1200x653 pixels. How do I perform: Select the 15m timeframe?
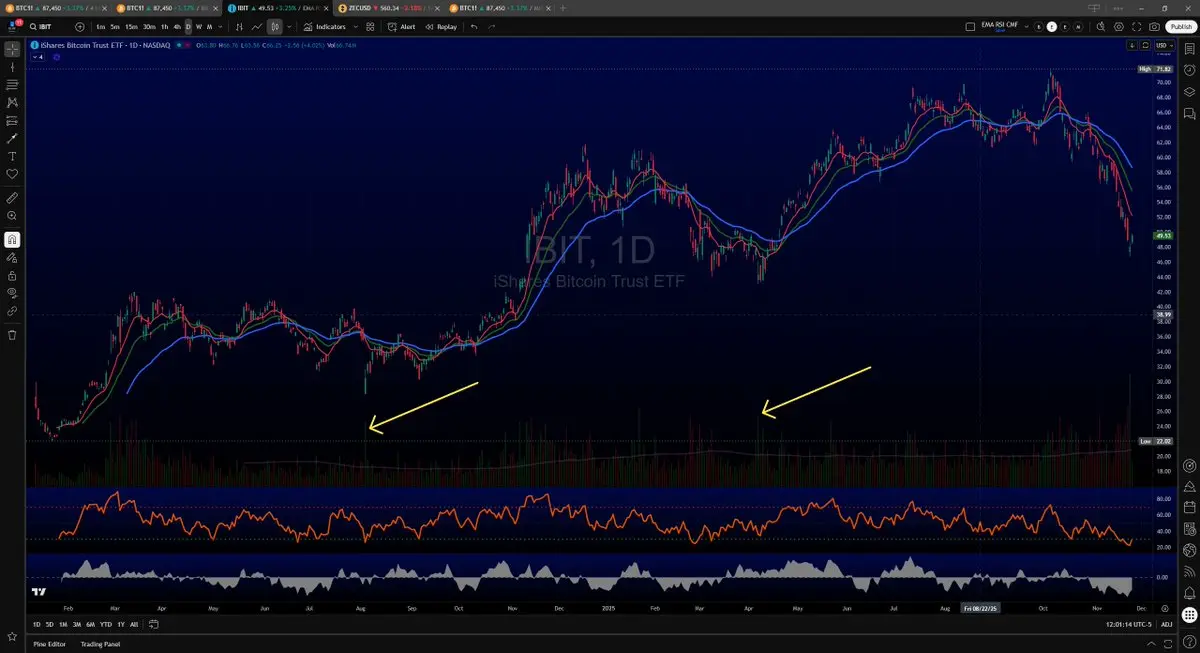coord(131,27)
